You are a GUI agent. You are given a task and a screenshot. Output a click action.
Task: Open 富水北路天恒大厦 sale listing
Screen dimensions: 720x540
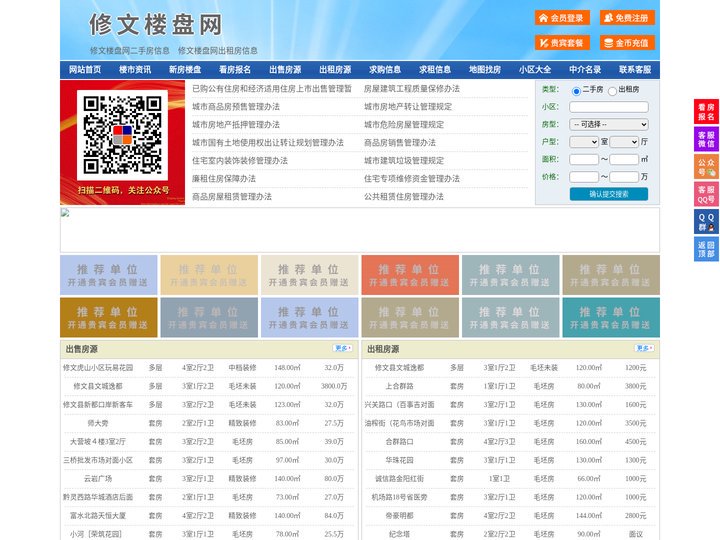[x=98, y=516]
